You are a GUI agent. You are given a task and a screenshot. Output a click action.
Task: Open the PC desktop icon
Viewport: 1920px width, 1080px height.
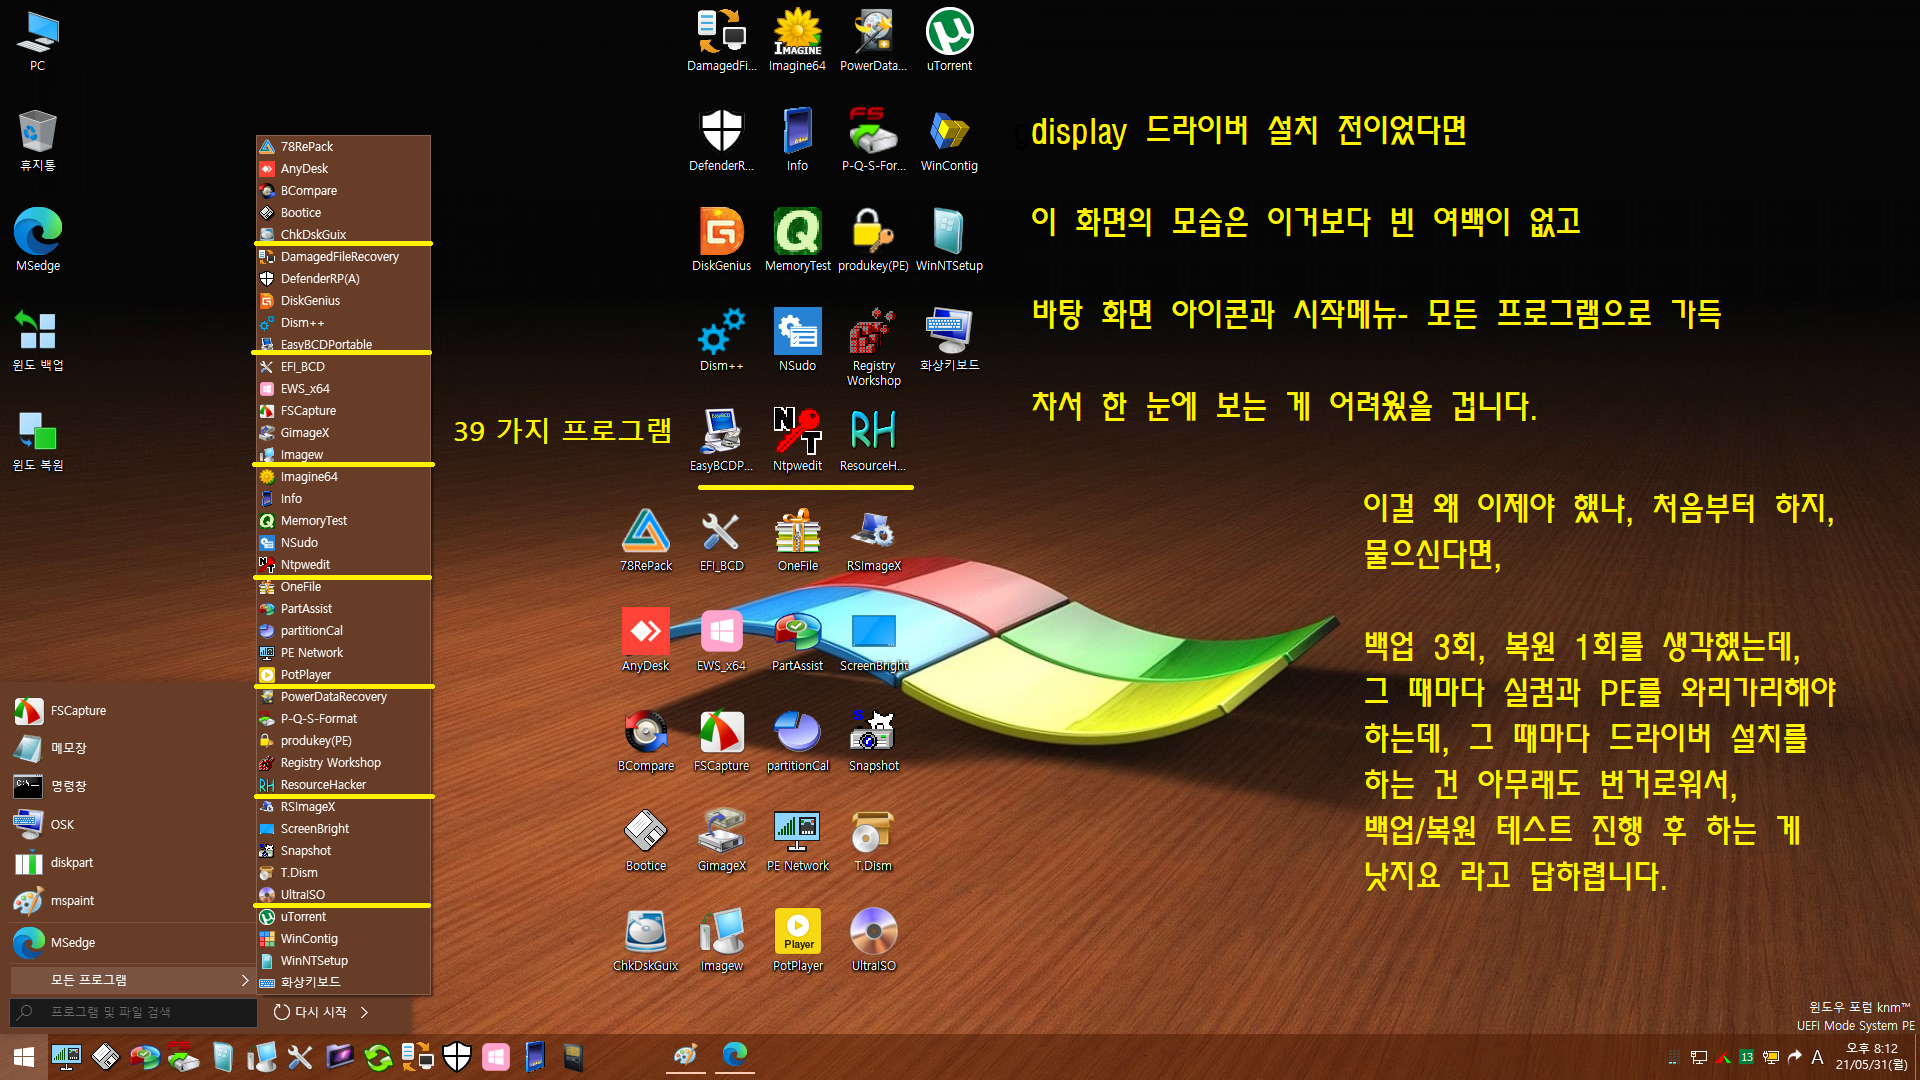pyautogui.click(x=37, y=41)
